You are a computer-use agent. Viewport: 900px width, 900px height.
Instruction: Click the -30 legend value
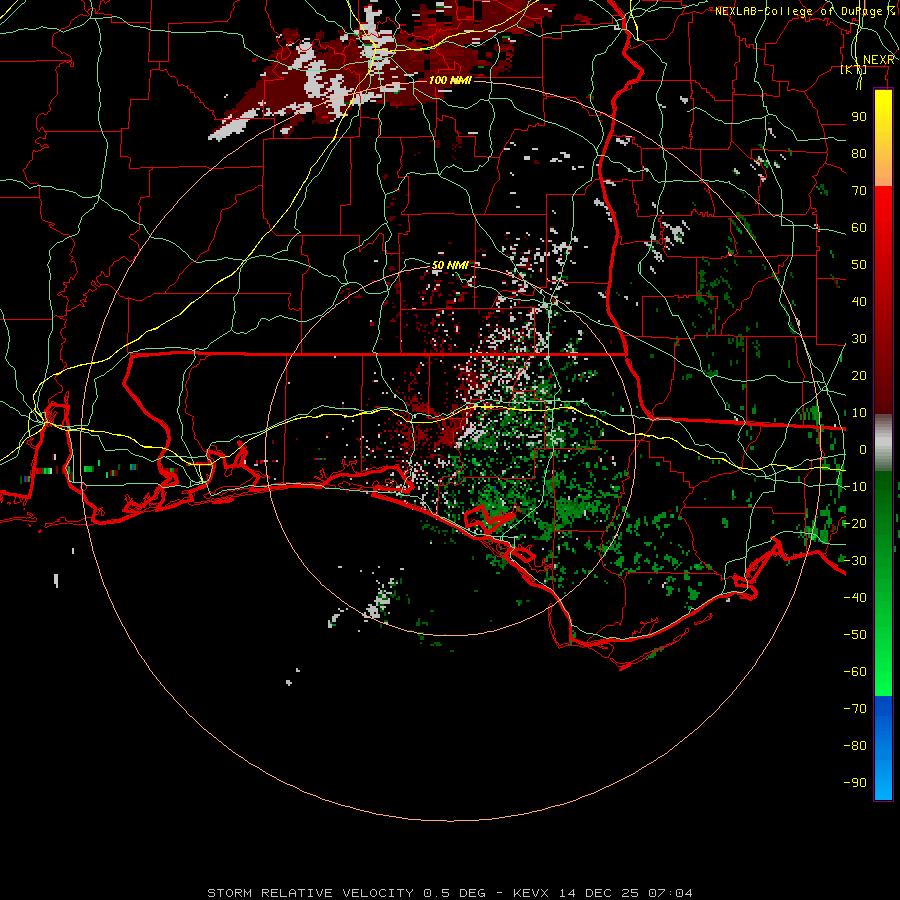(855, 561)
